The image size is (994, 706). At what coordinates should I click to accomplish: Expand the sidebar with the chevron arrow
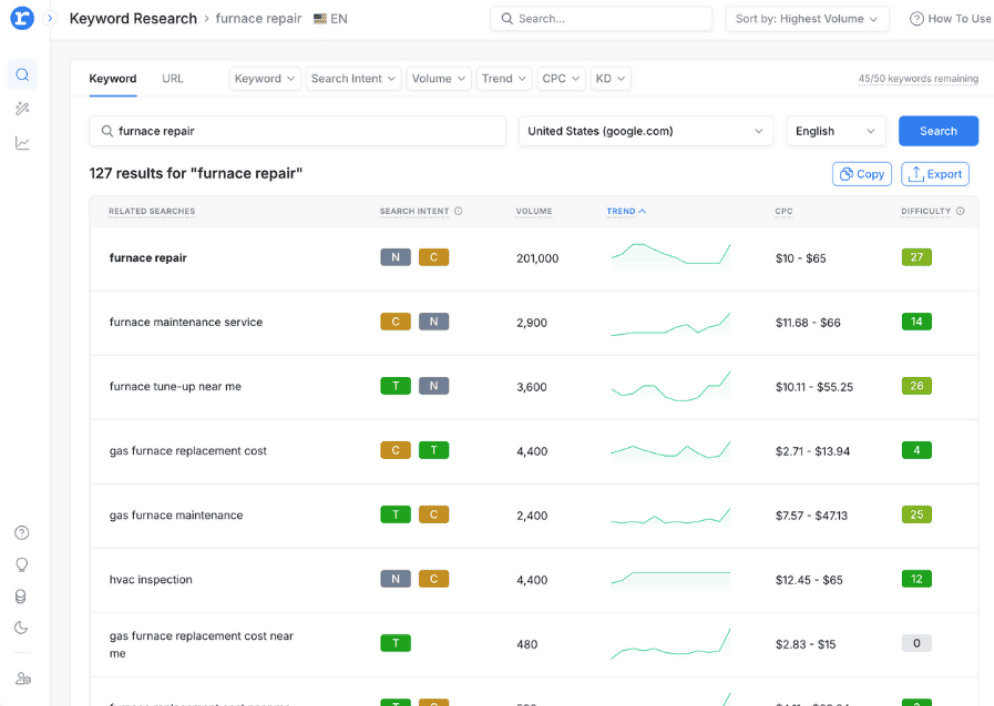[50, 18]
